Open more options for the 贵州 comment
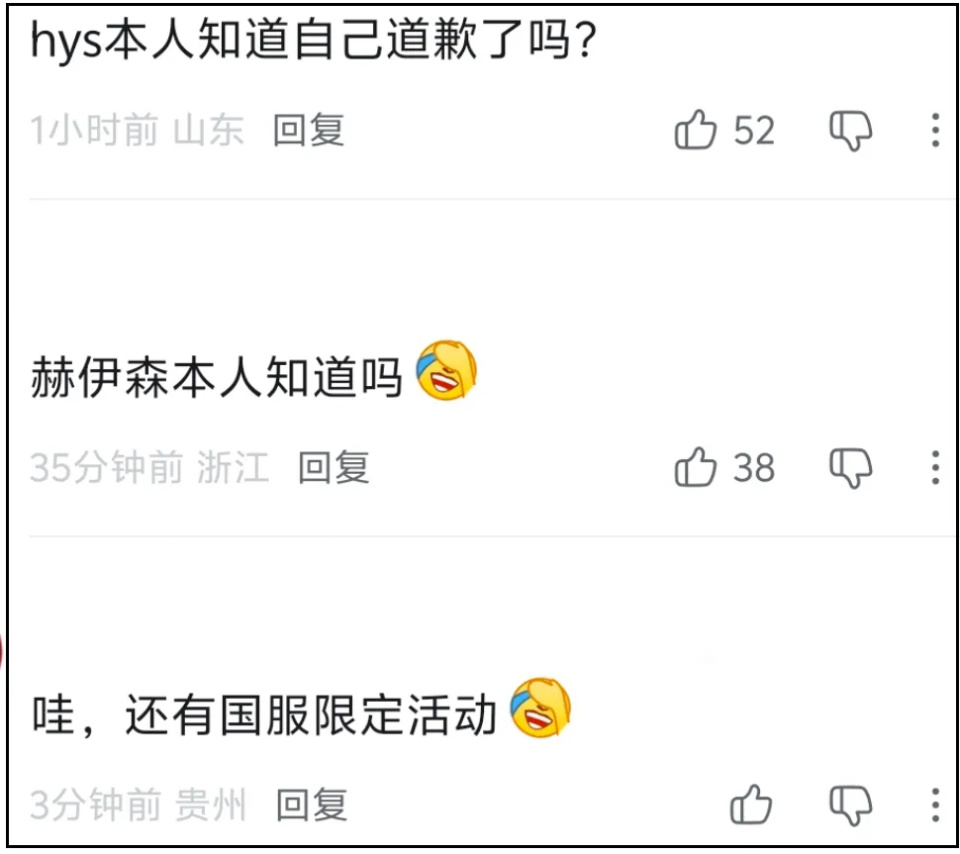Viewport: 960px width, 854px height. [935, 804]
